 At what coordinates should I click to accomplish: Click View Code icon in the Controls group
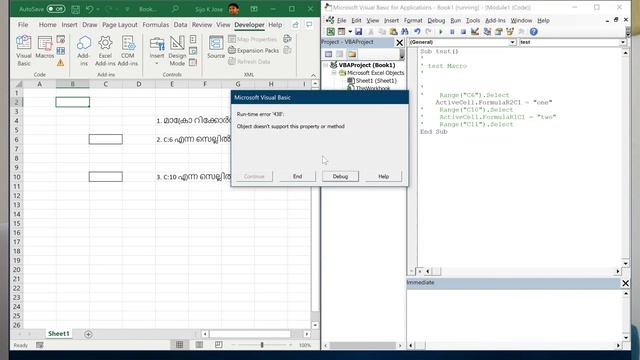click(193, 51)
